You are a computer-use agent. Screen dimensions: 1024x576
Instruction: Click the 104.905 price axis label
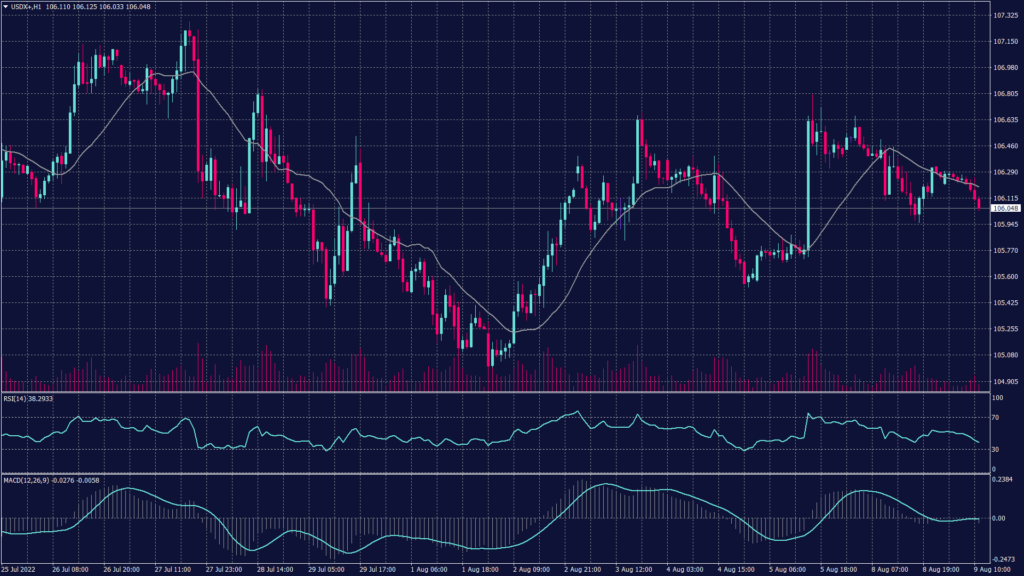click(1005, 381)
